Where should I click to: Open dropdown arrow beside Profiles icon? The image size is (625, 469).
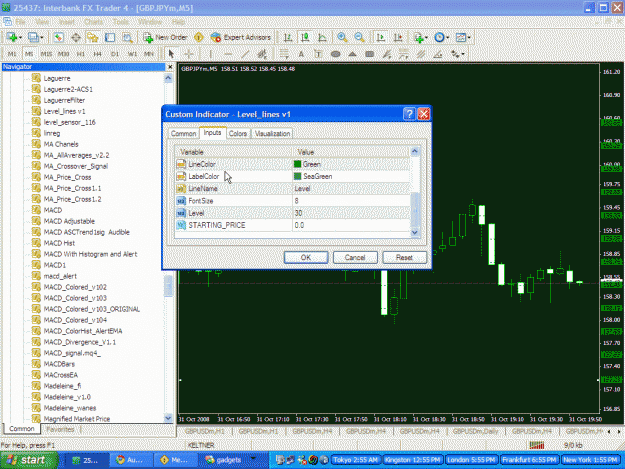tap(41, 37)
